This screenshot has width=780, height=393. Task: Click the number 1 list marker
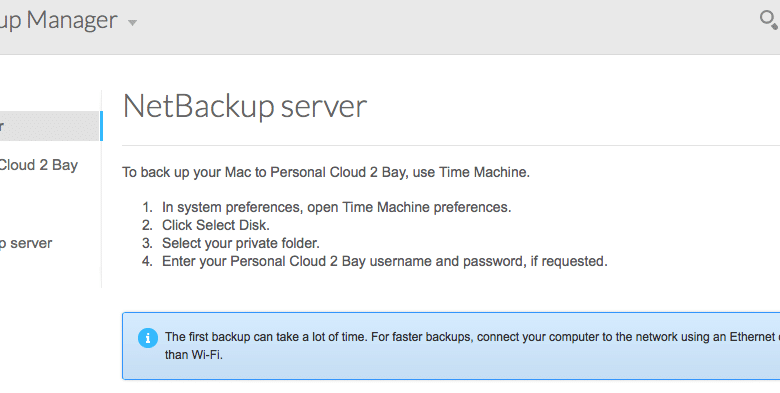pyautogui.click(x=147, y=207)
